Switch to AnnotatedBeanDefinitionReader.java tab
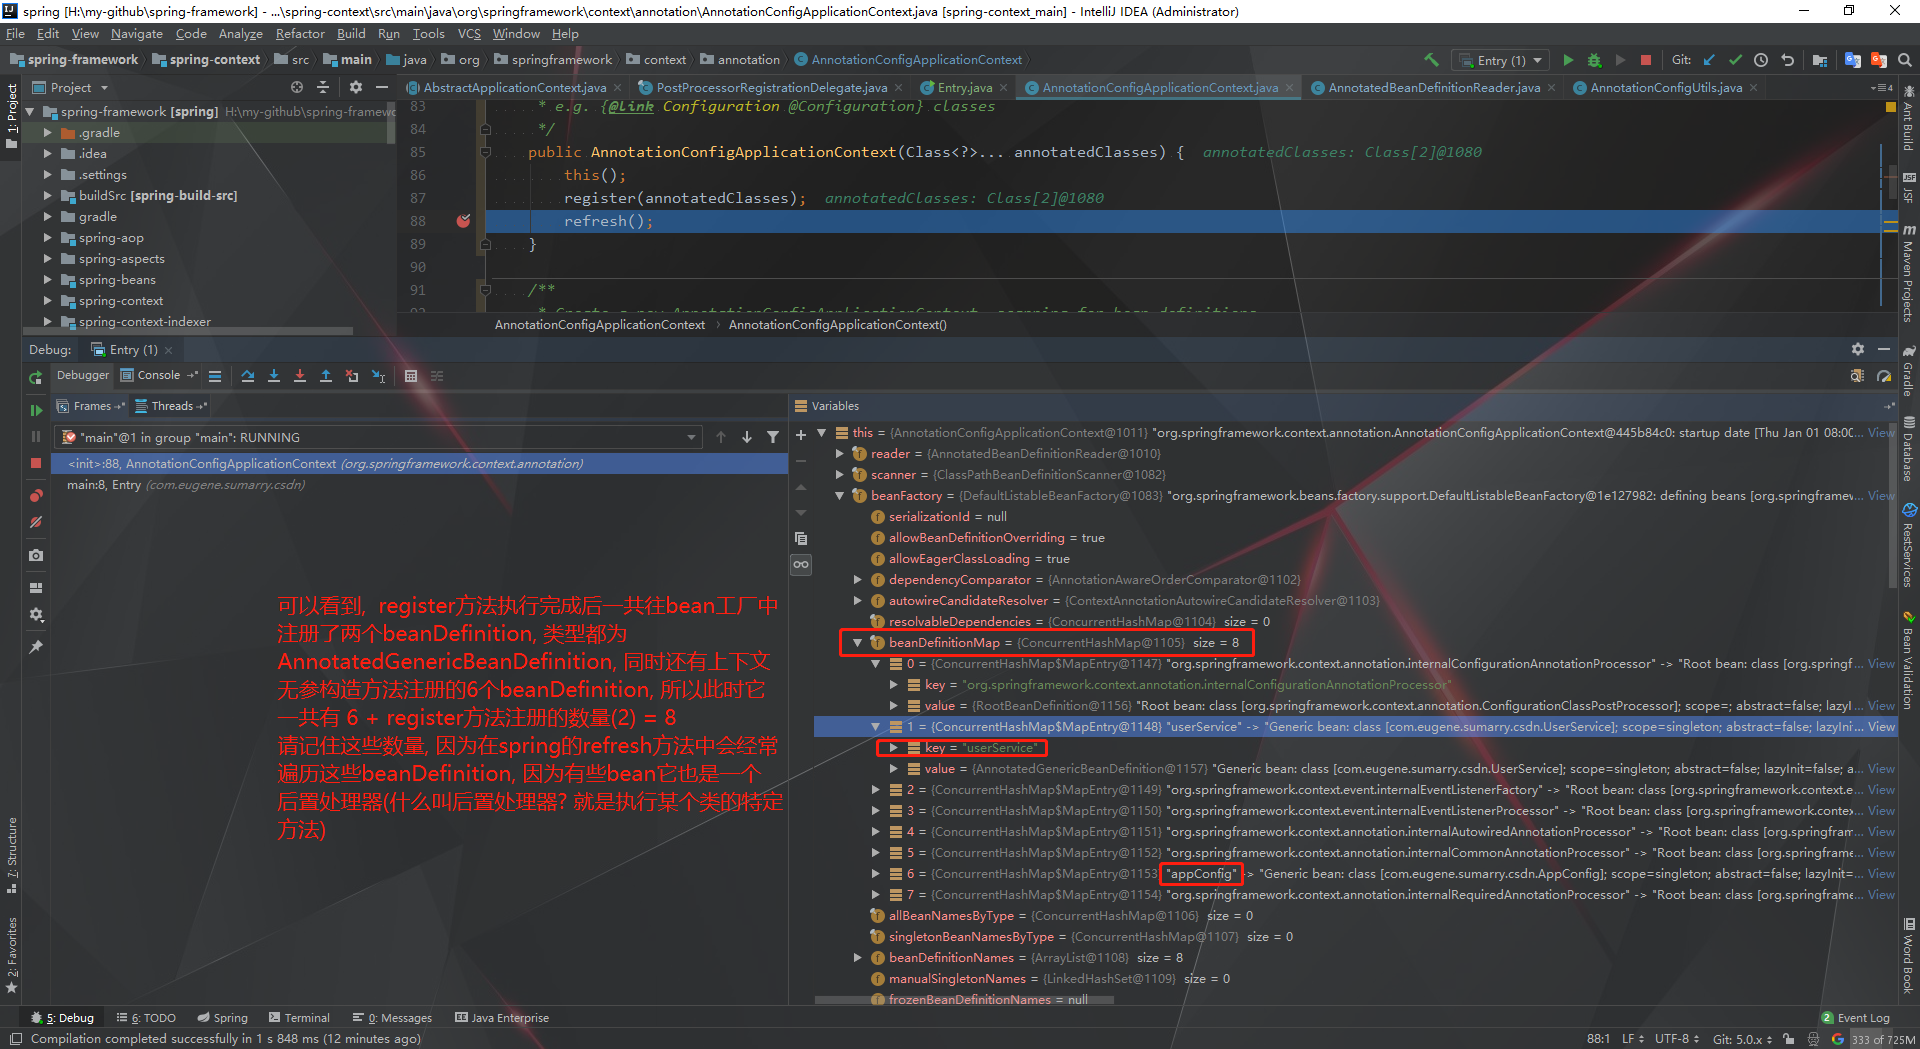 (1433, 88)
